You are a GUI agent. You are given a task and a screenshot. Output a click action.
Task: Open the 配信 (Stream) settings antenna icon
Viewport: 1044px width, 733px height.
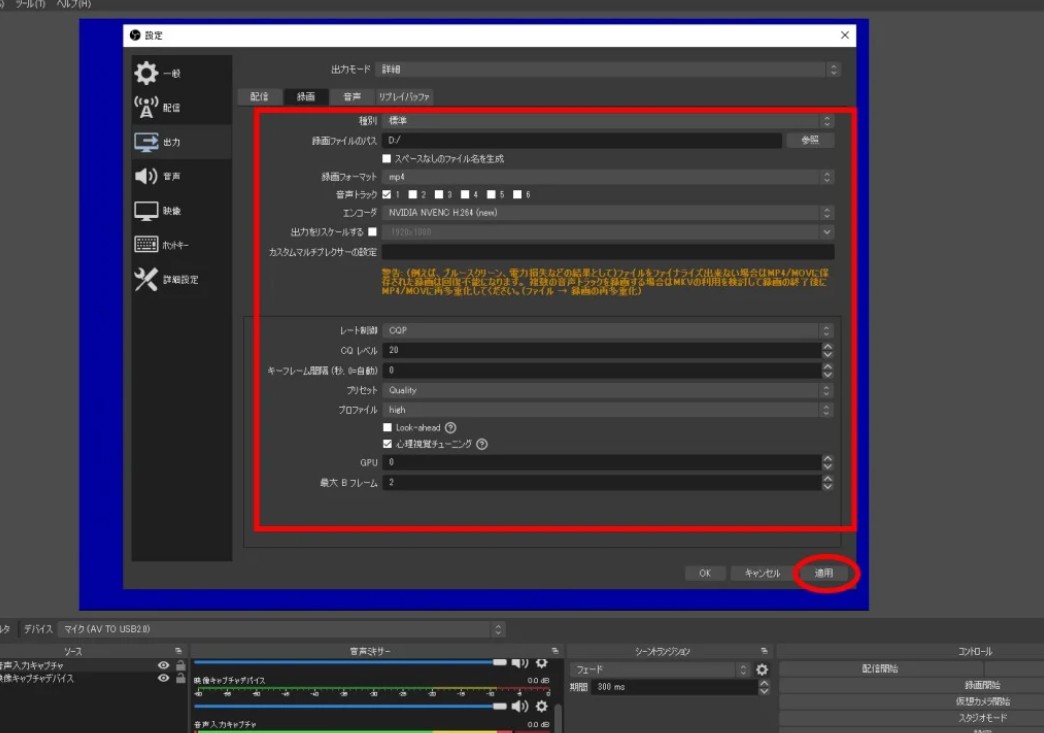pyautogui.click(x=146, y=107)
